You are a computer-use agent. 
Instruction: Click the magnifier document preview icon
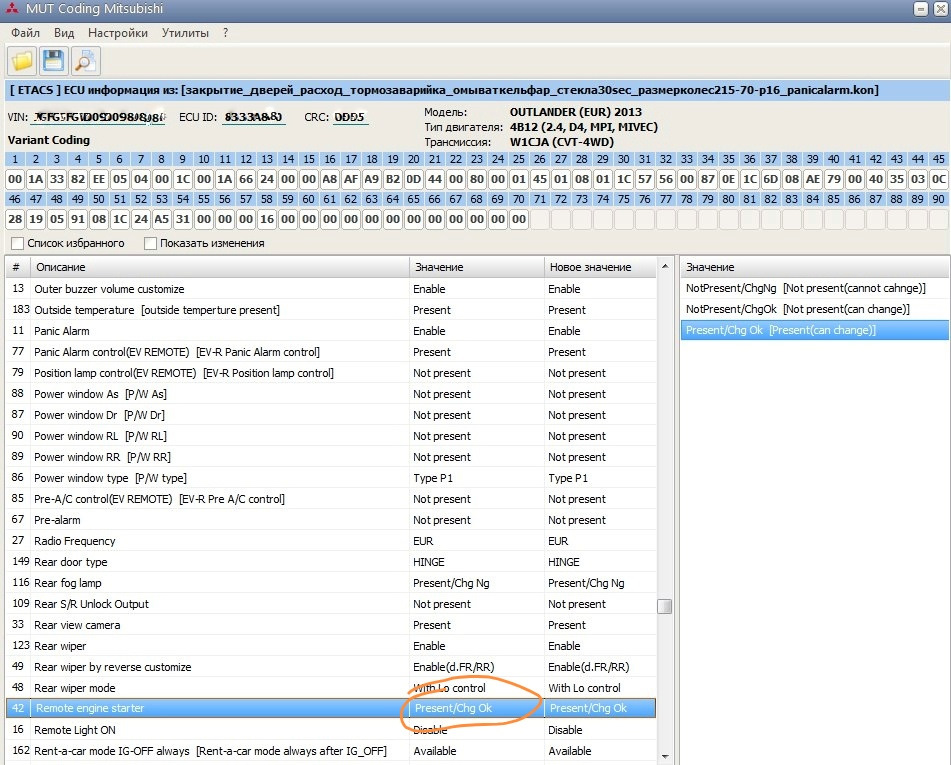point(86,61)
